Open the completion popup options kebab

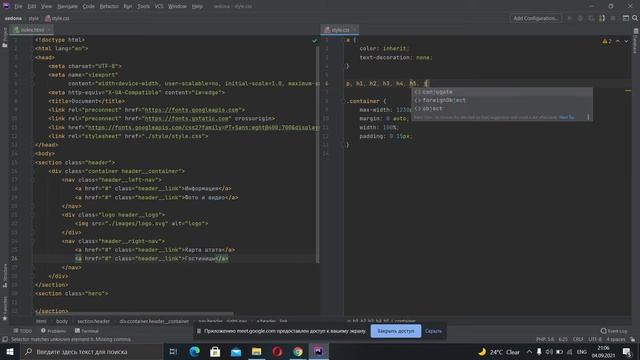[x=588, y=117]
